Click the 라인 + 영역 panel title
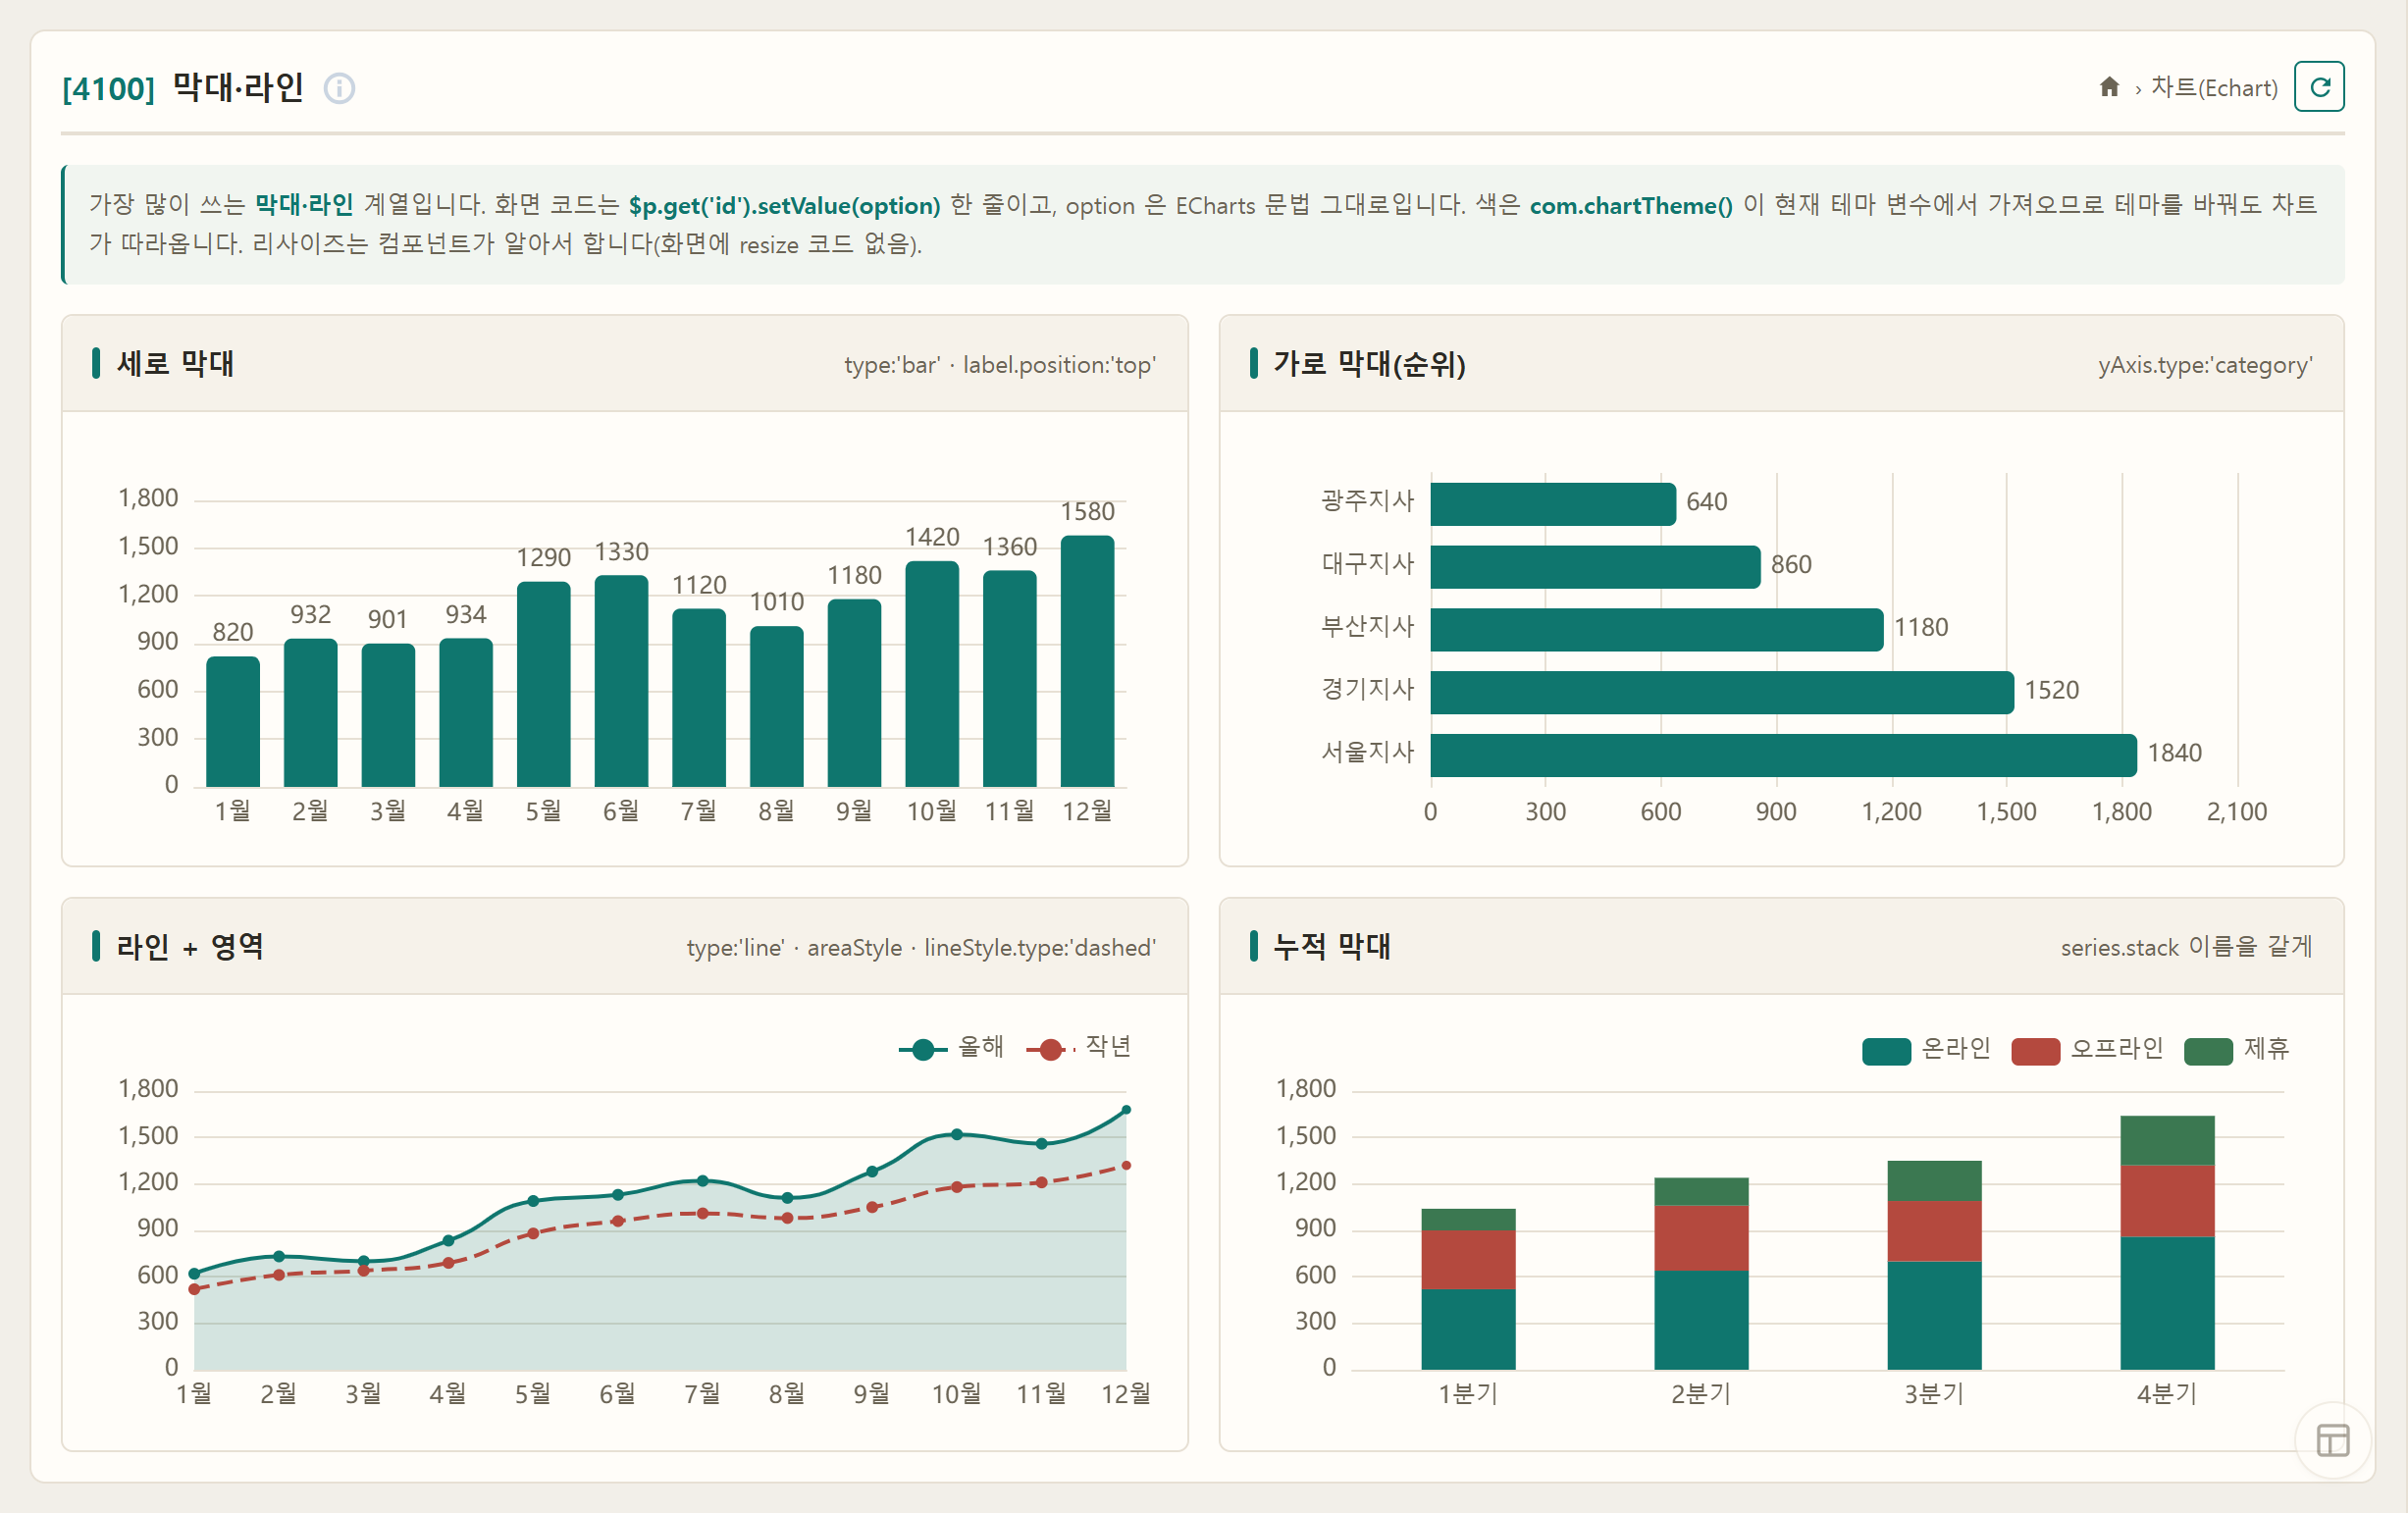The height and width of the screenshot is (1513, 2408). pos(190,946)
